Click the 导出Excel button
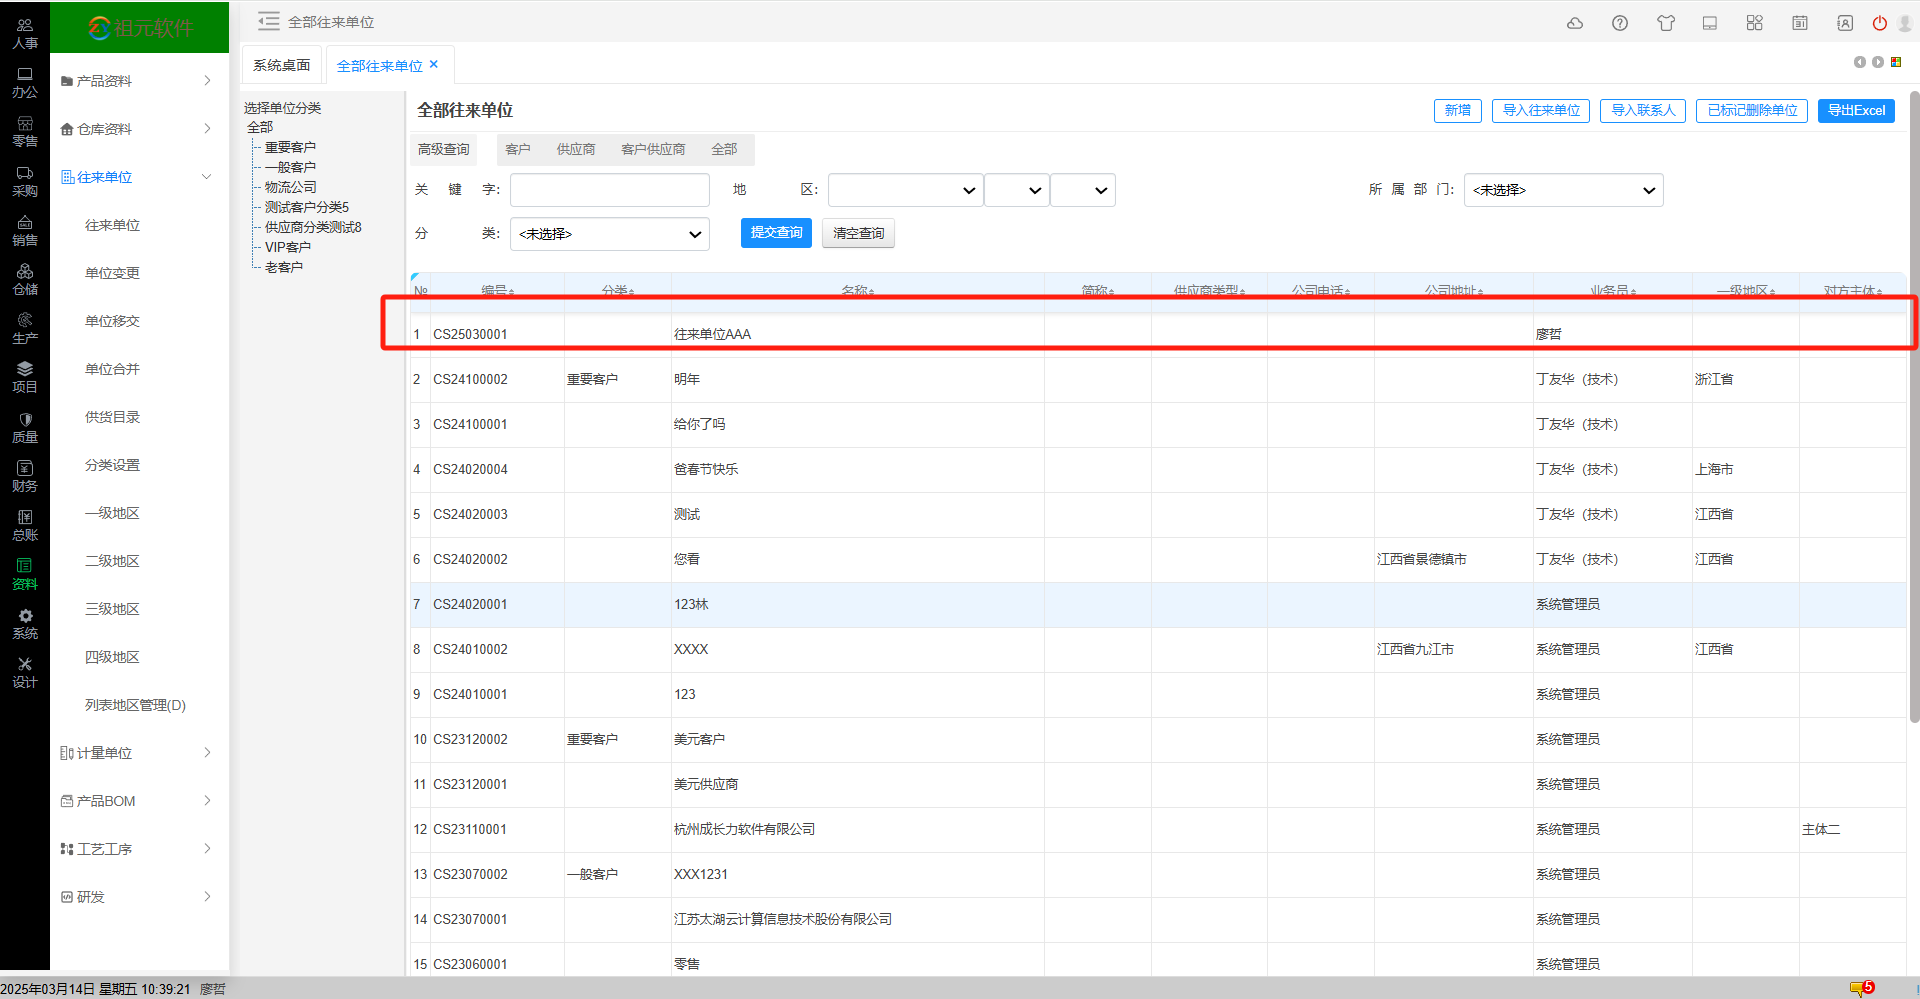The image size is (1920, 999). pos(1856,110)
